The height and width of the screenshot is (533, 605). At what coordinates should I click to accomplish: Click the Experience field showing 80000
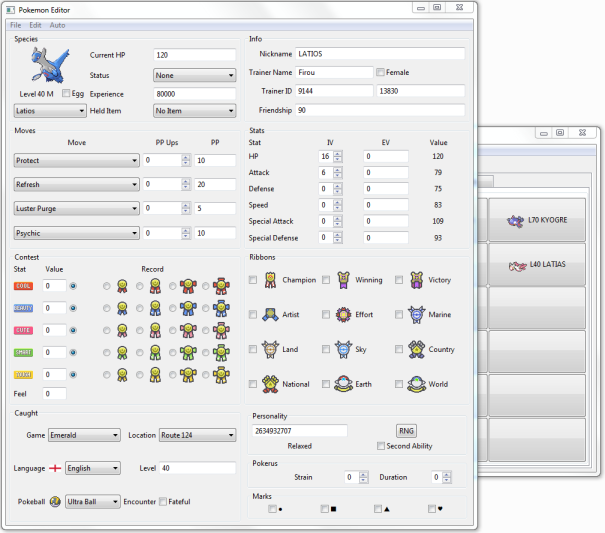[194, 94]
